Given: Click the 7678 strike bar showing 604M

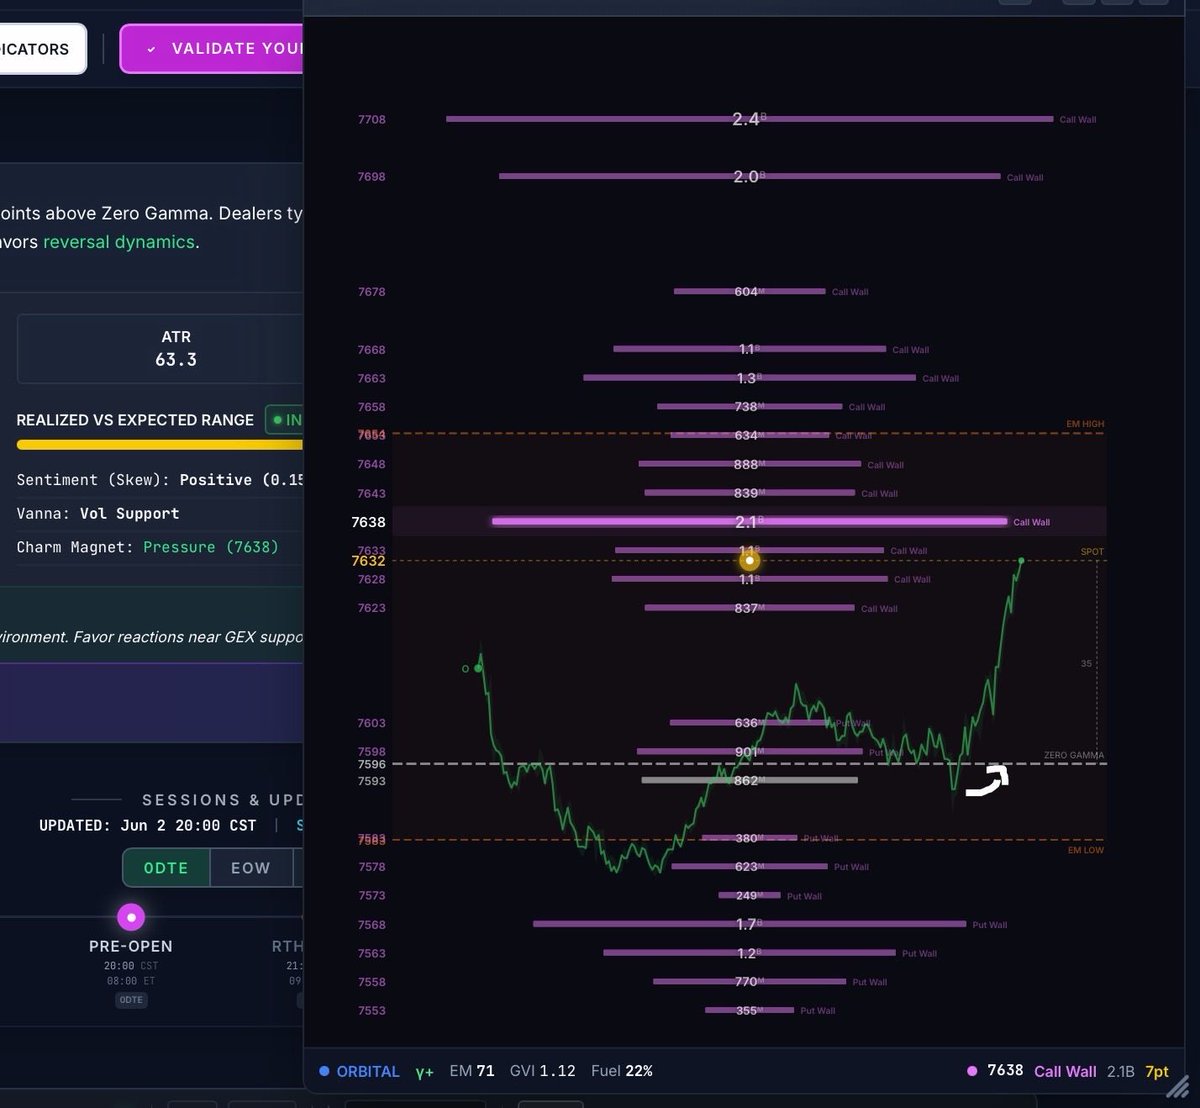Looking at the screenshot, I should [x=749, y=291].
